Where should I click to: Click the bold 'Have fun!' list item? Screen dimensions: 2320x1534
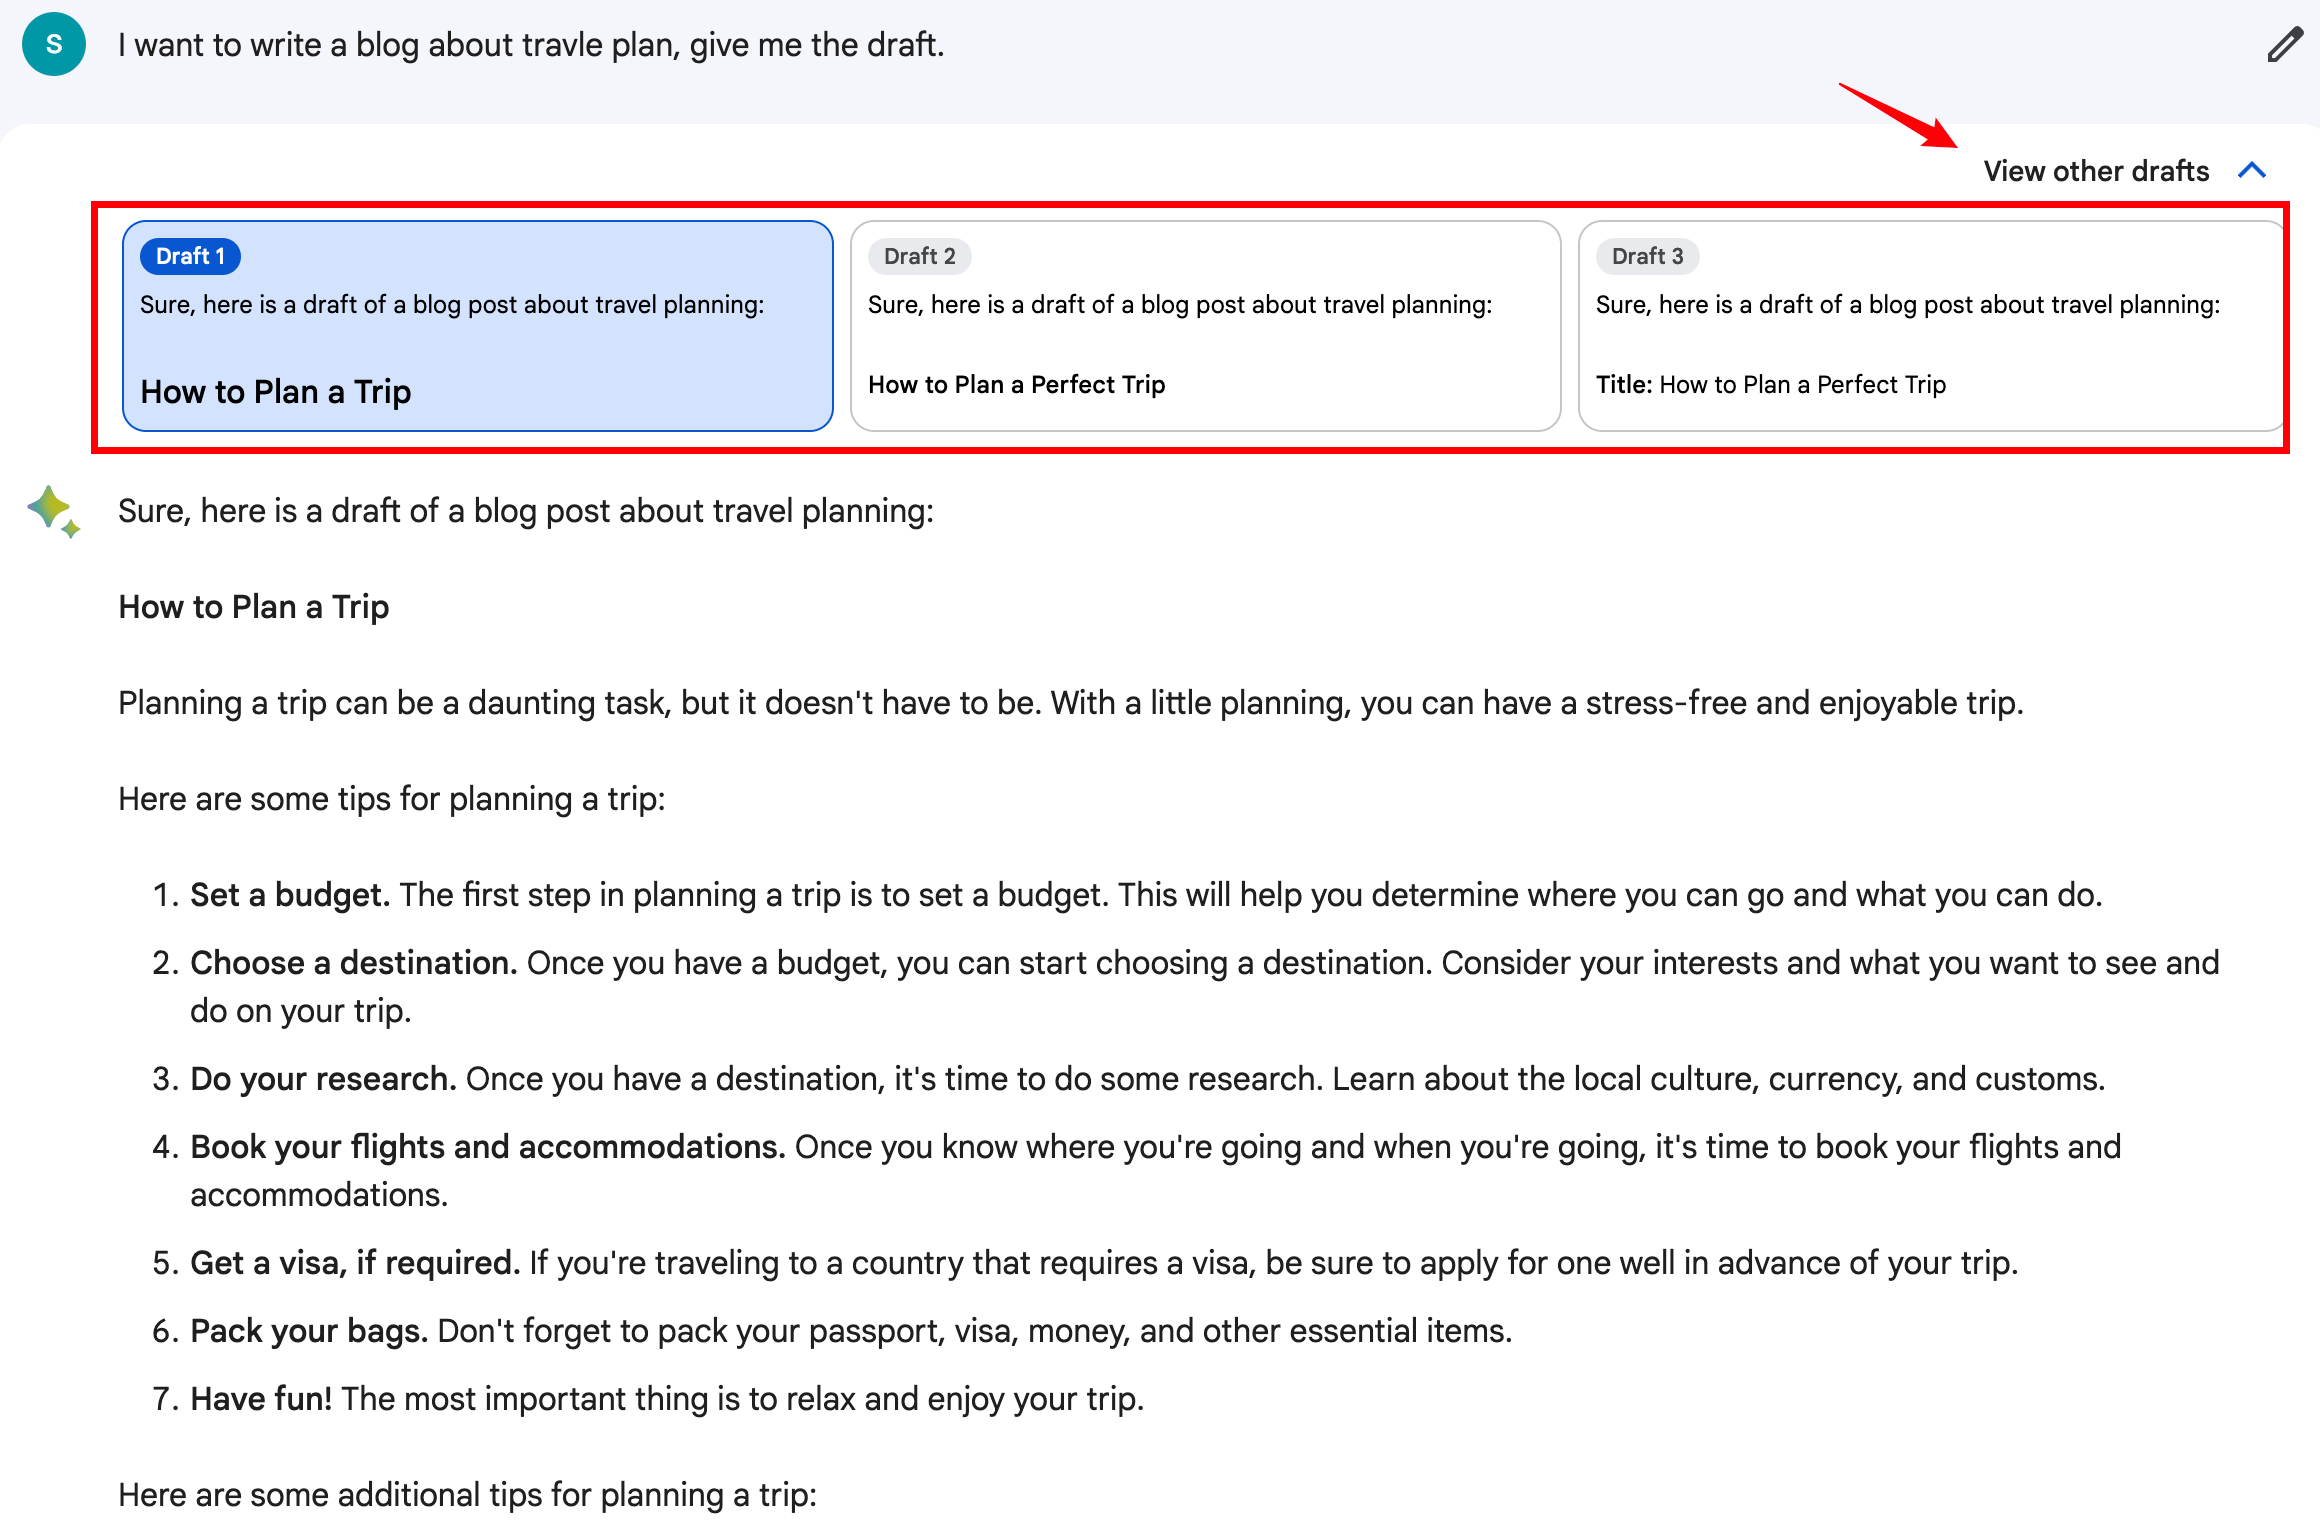click(261, 1399)
